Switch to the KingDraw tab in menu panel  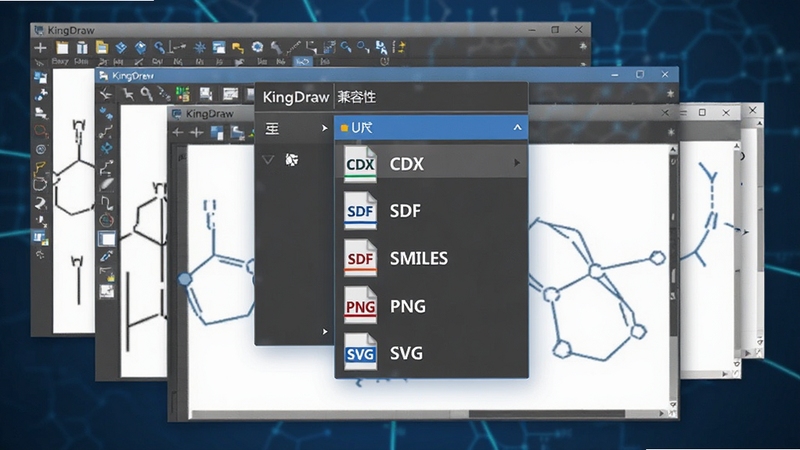[295, 97]
